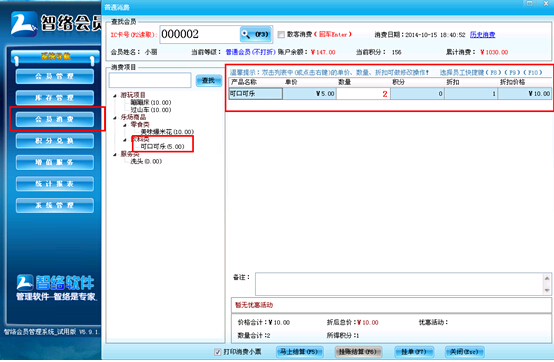Click the cumulative spending ¥1030.00 value
The width and height of the screenshot is (554, 362).
pos(494,52)
